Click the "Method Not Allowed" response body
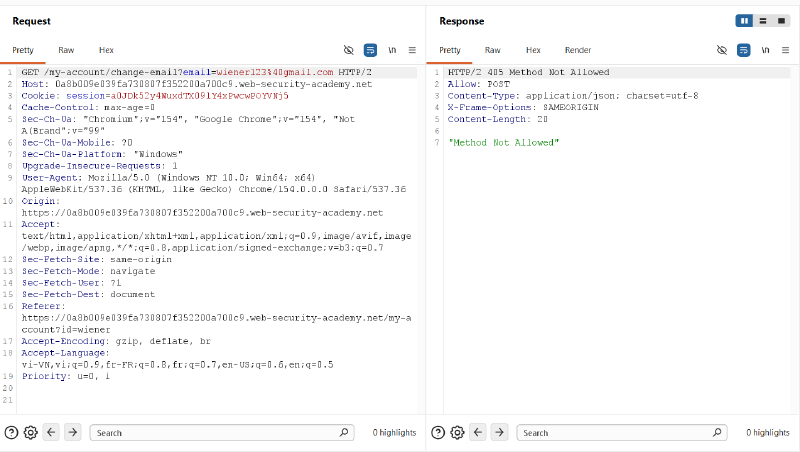800x452 pixels. [504, 143]
